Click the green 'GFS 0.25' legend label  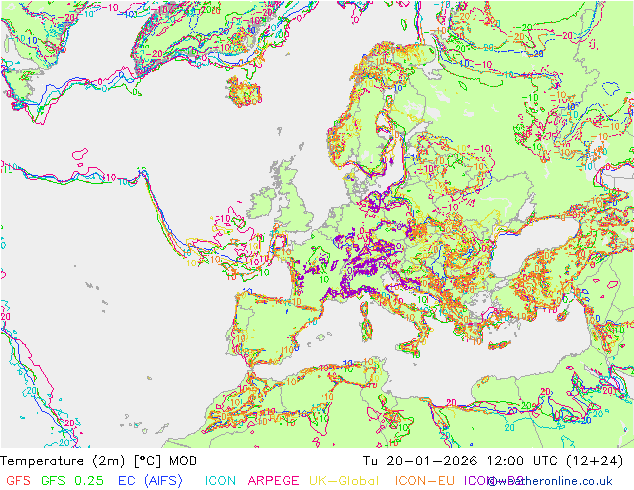[x=72, y=481]
